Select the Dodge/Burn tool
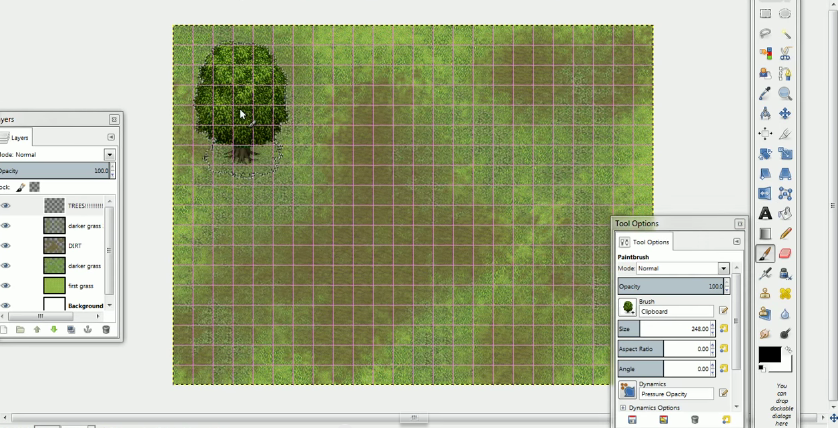The width and height of the screenshot is (838, 428). [x=785, y=333]
